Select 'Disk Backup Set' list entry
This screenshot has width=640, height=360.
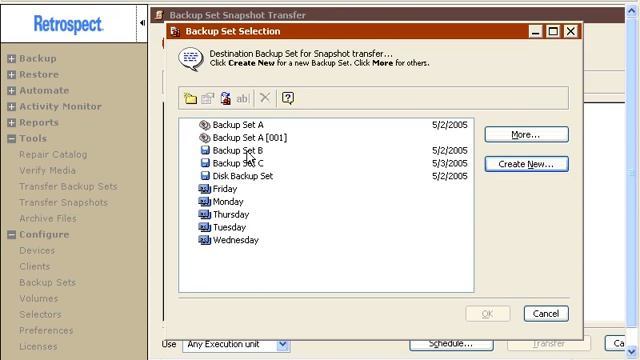243,176
